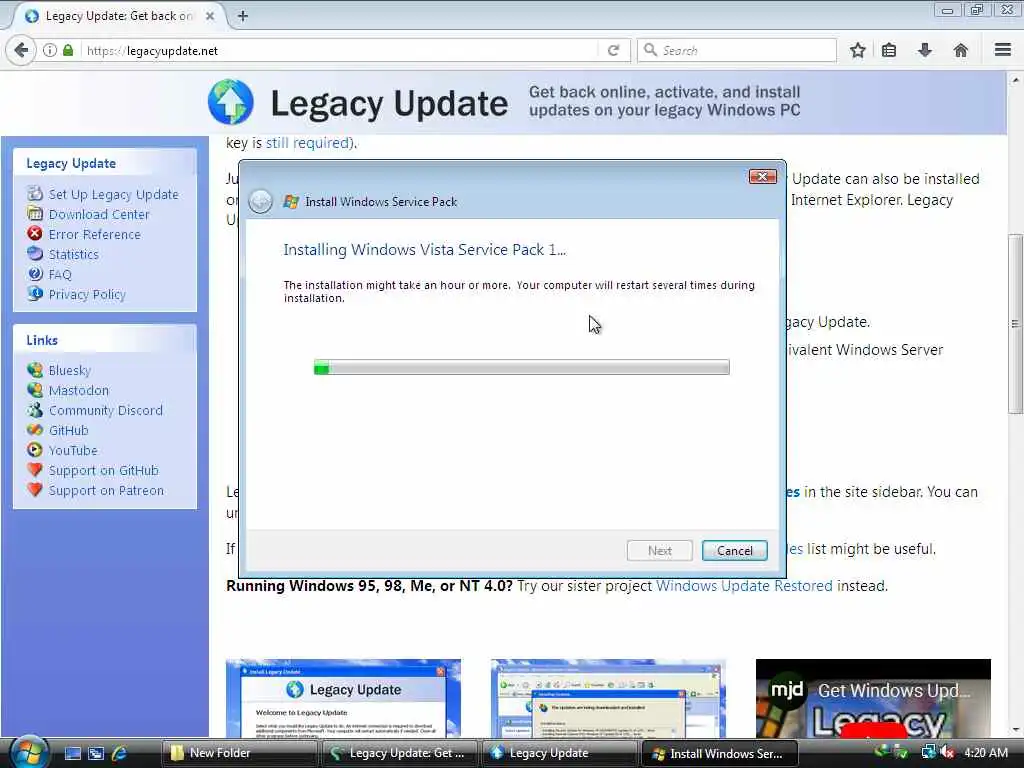Image resolution: width=1024 pixels, height=768 pixels.
Task: Click the red Error Reference icon
Action: coord(35,233)
